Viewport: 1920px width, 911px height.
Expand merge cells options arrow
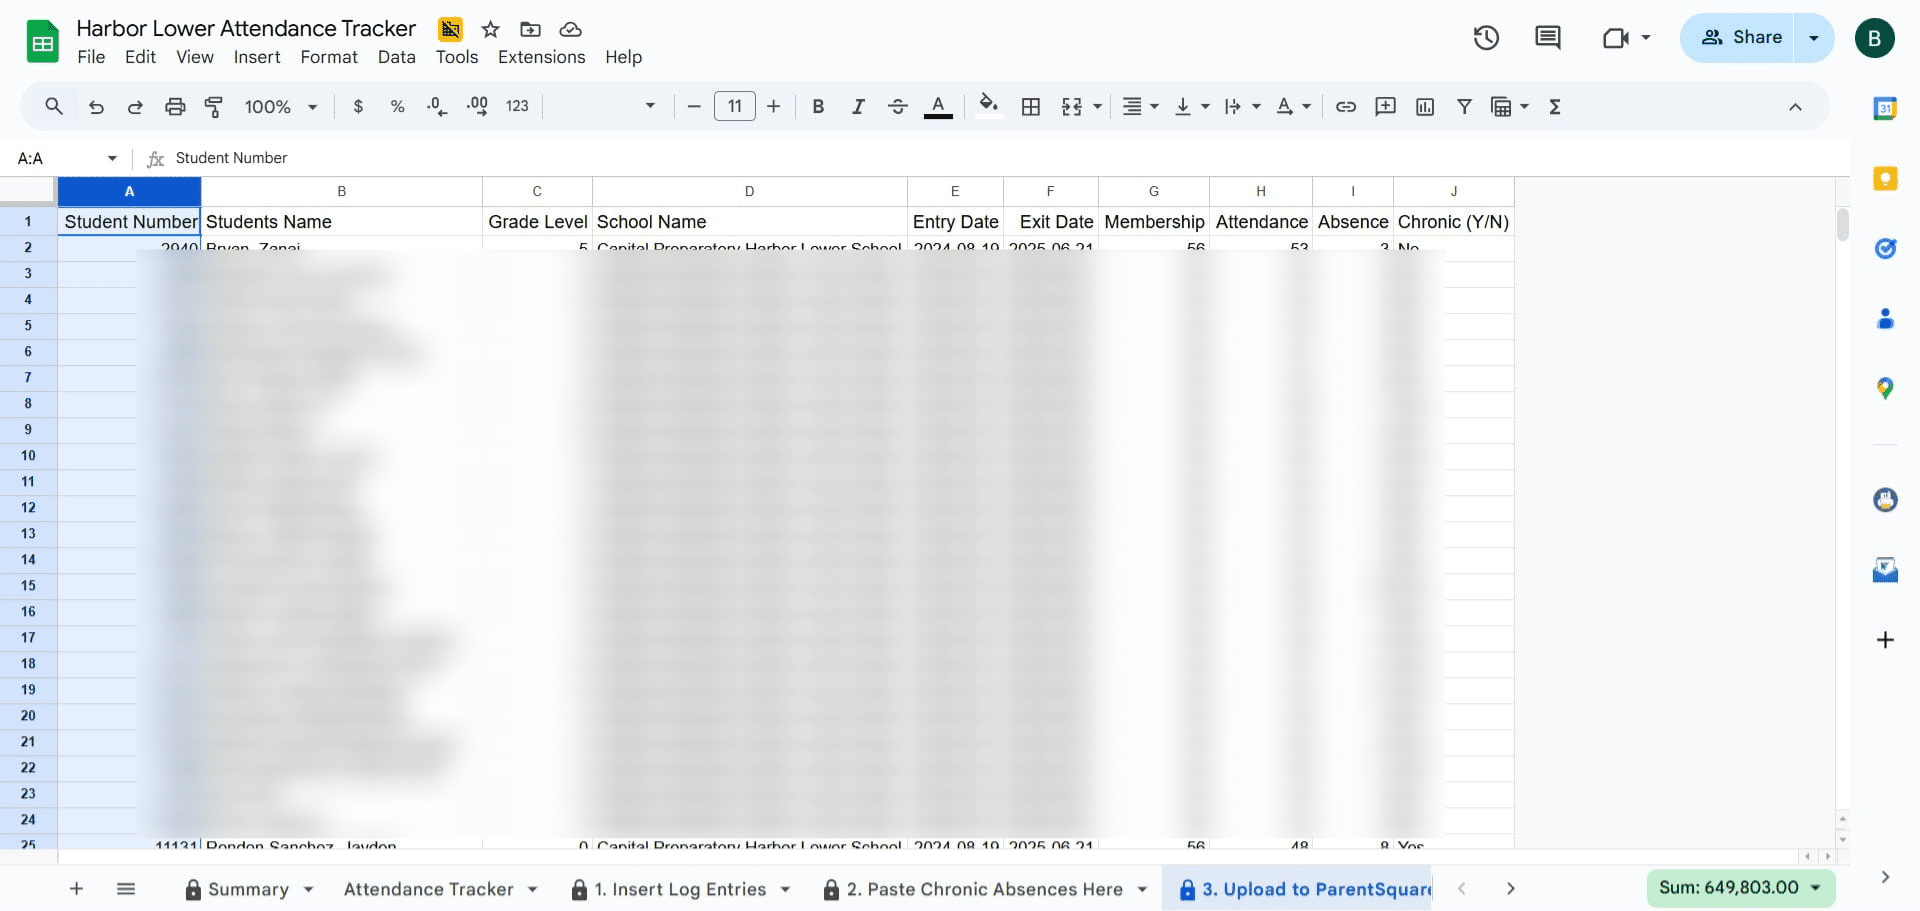tap(1098, 106)
